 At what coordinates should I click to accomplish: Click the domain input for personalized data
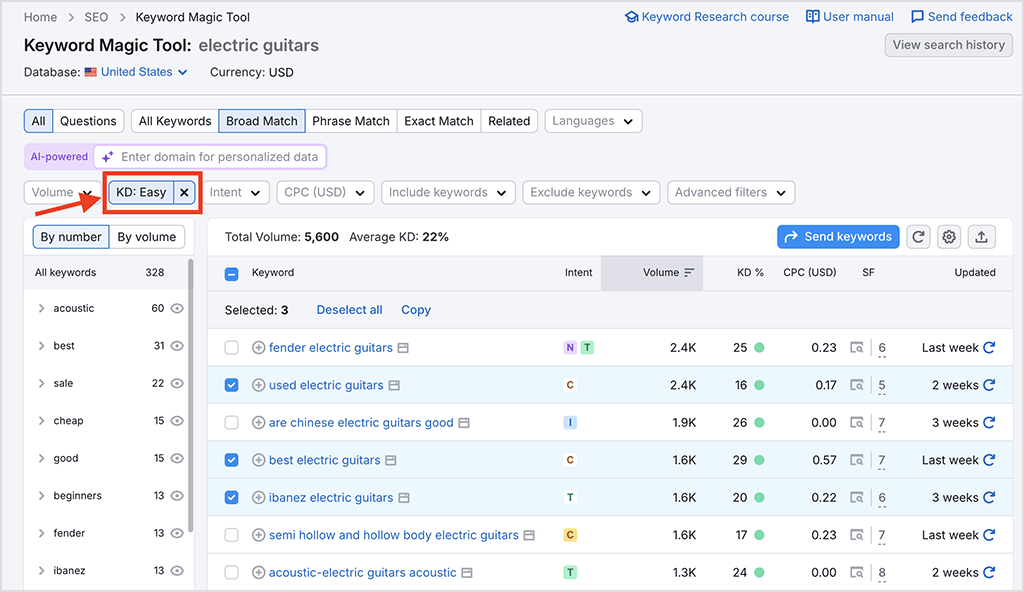[x=210, y=157]
